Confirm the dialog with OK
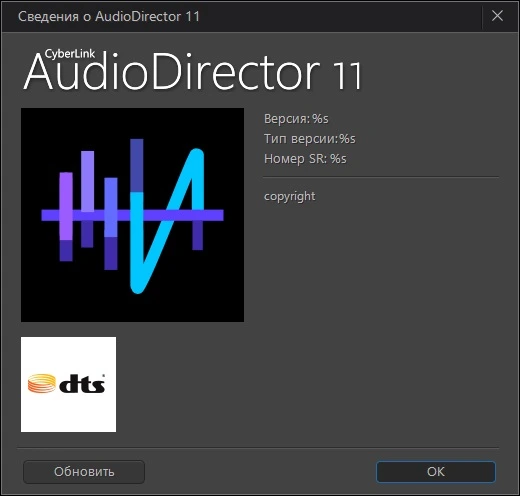 tap(436, 472)
